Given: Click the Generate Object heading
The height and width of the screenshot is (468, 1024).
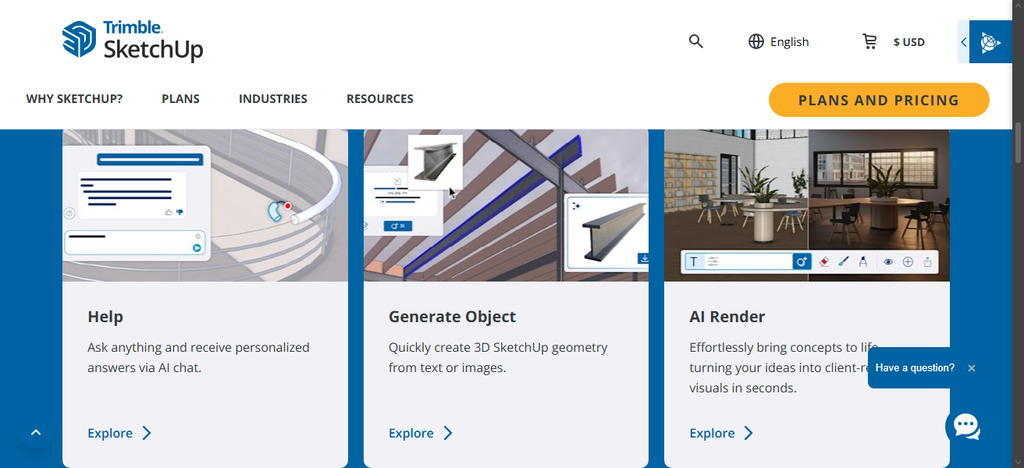Looking at the screenshot, I should [452, 317].
